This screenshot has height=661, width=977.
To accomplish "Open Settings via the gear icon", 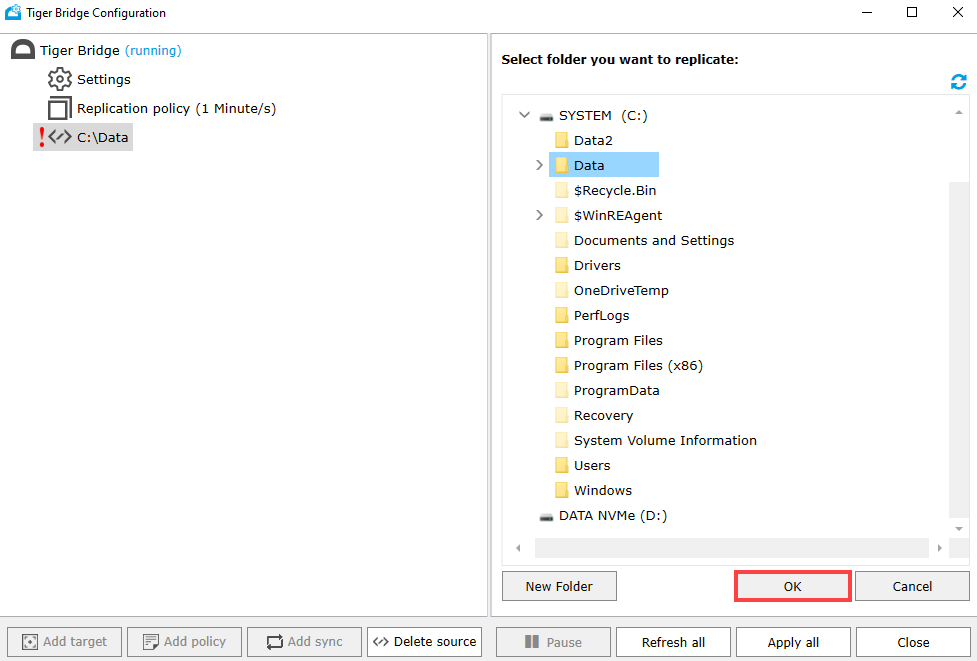I will (60, 79).
